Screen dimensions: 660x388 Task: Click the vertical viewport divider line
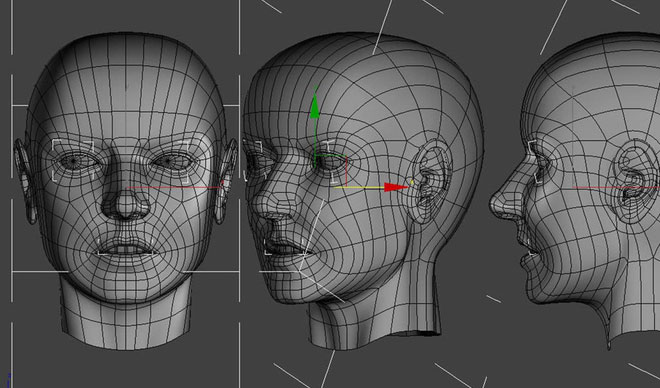(240, 194)
